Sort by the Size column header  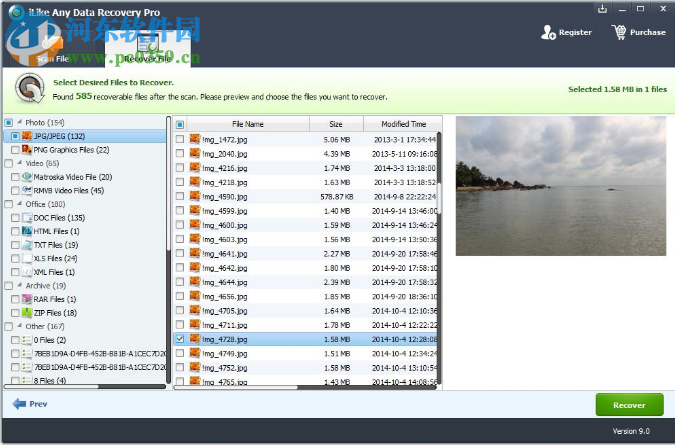pos(336,124)
